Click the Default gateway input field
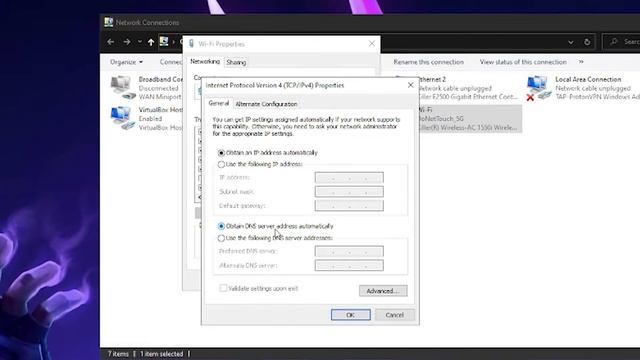640x360 pixels. pyautogui.click(x=349, y=206)
